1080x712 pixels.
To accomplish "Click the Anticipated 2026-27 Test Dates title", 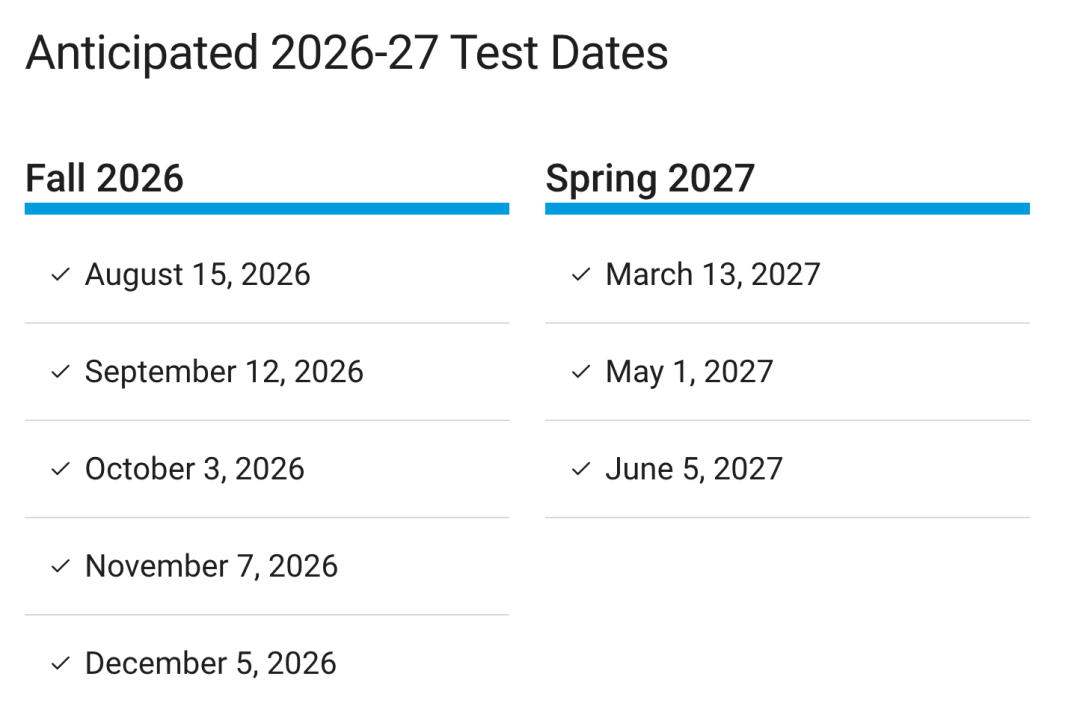I will [346, 53].
